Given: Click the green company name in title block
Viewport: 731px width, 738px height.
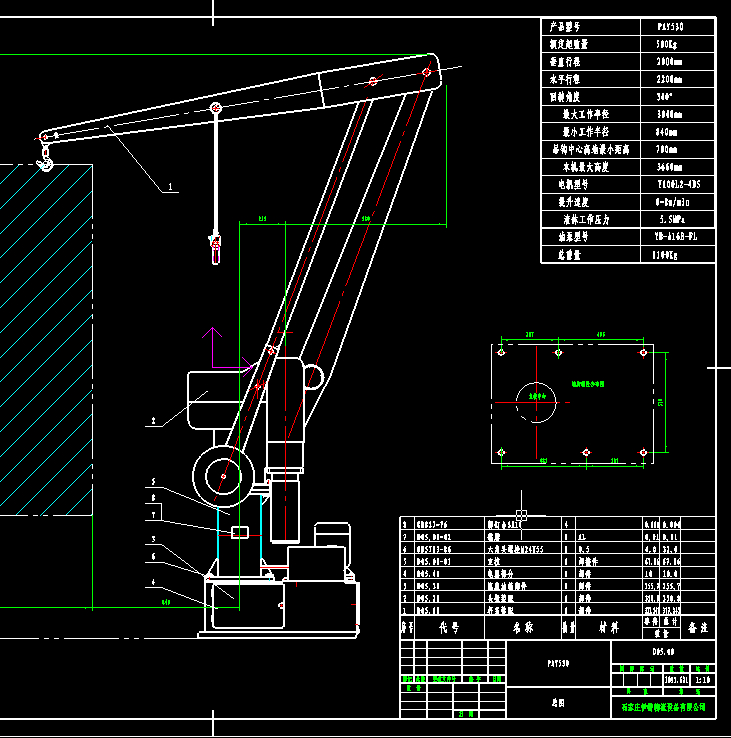Looking at the screenshot, I should pos(663,707).
